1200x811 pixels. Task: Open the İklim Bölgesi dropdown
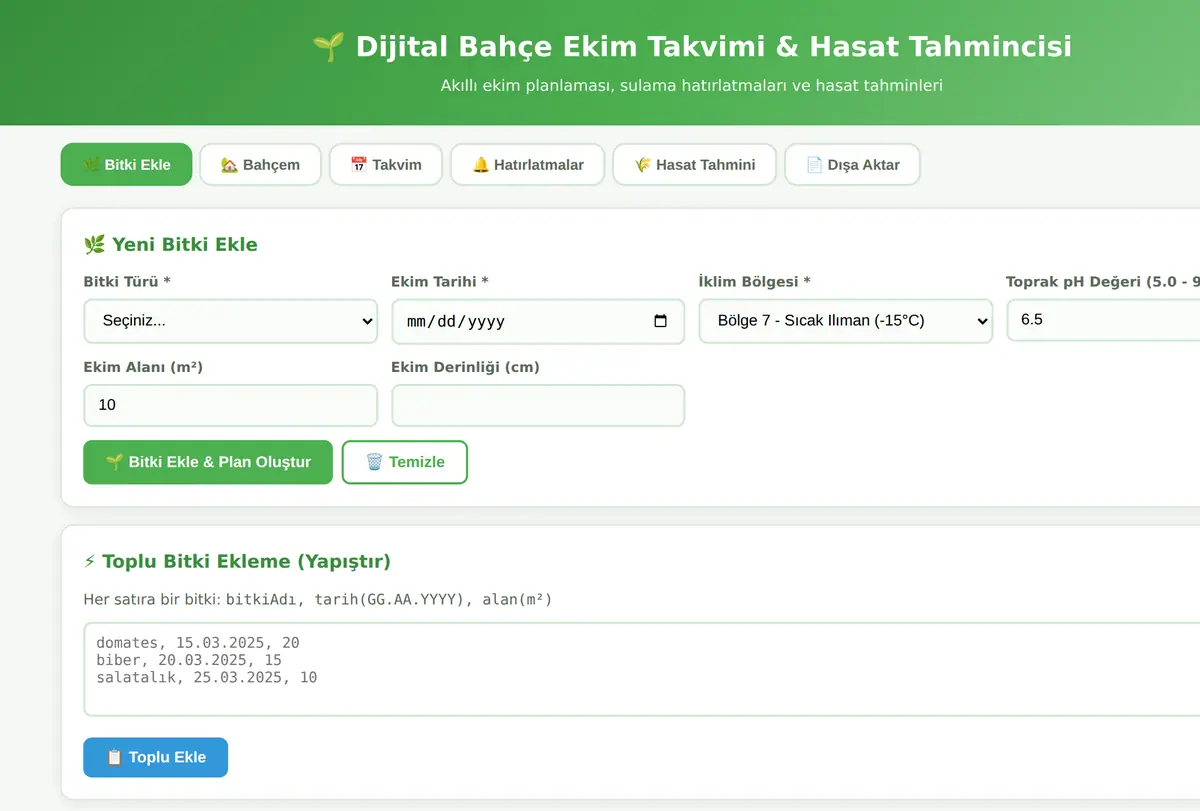pyautogui.click(x=846, y=321)
